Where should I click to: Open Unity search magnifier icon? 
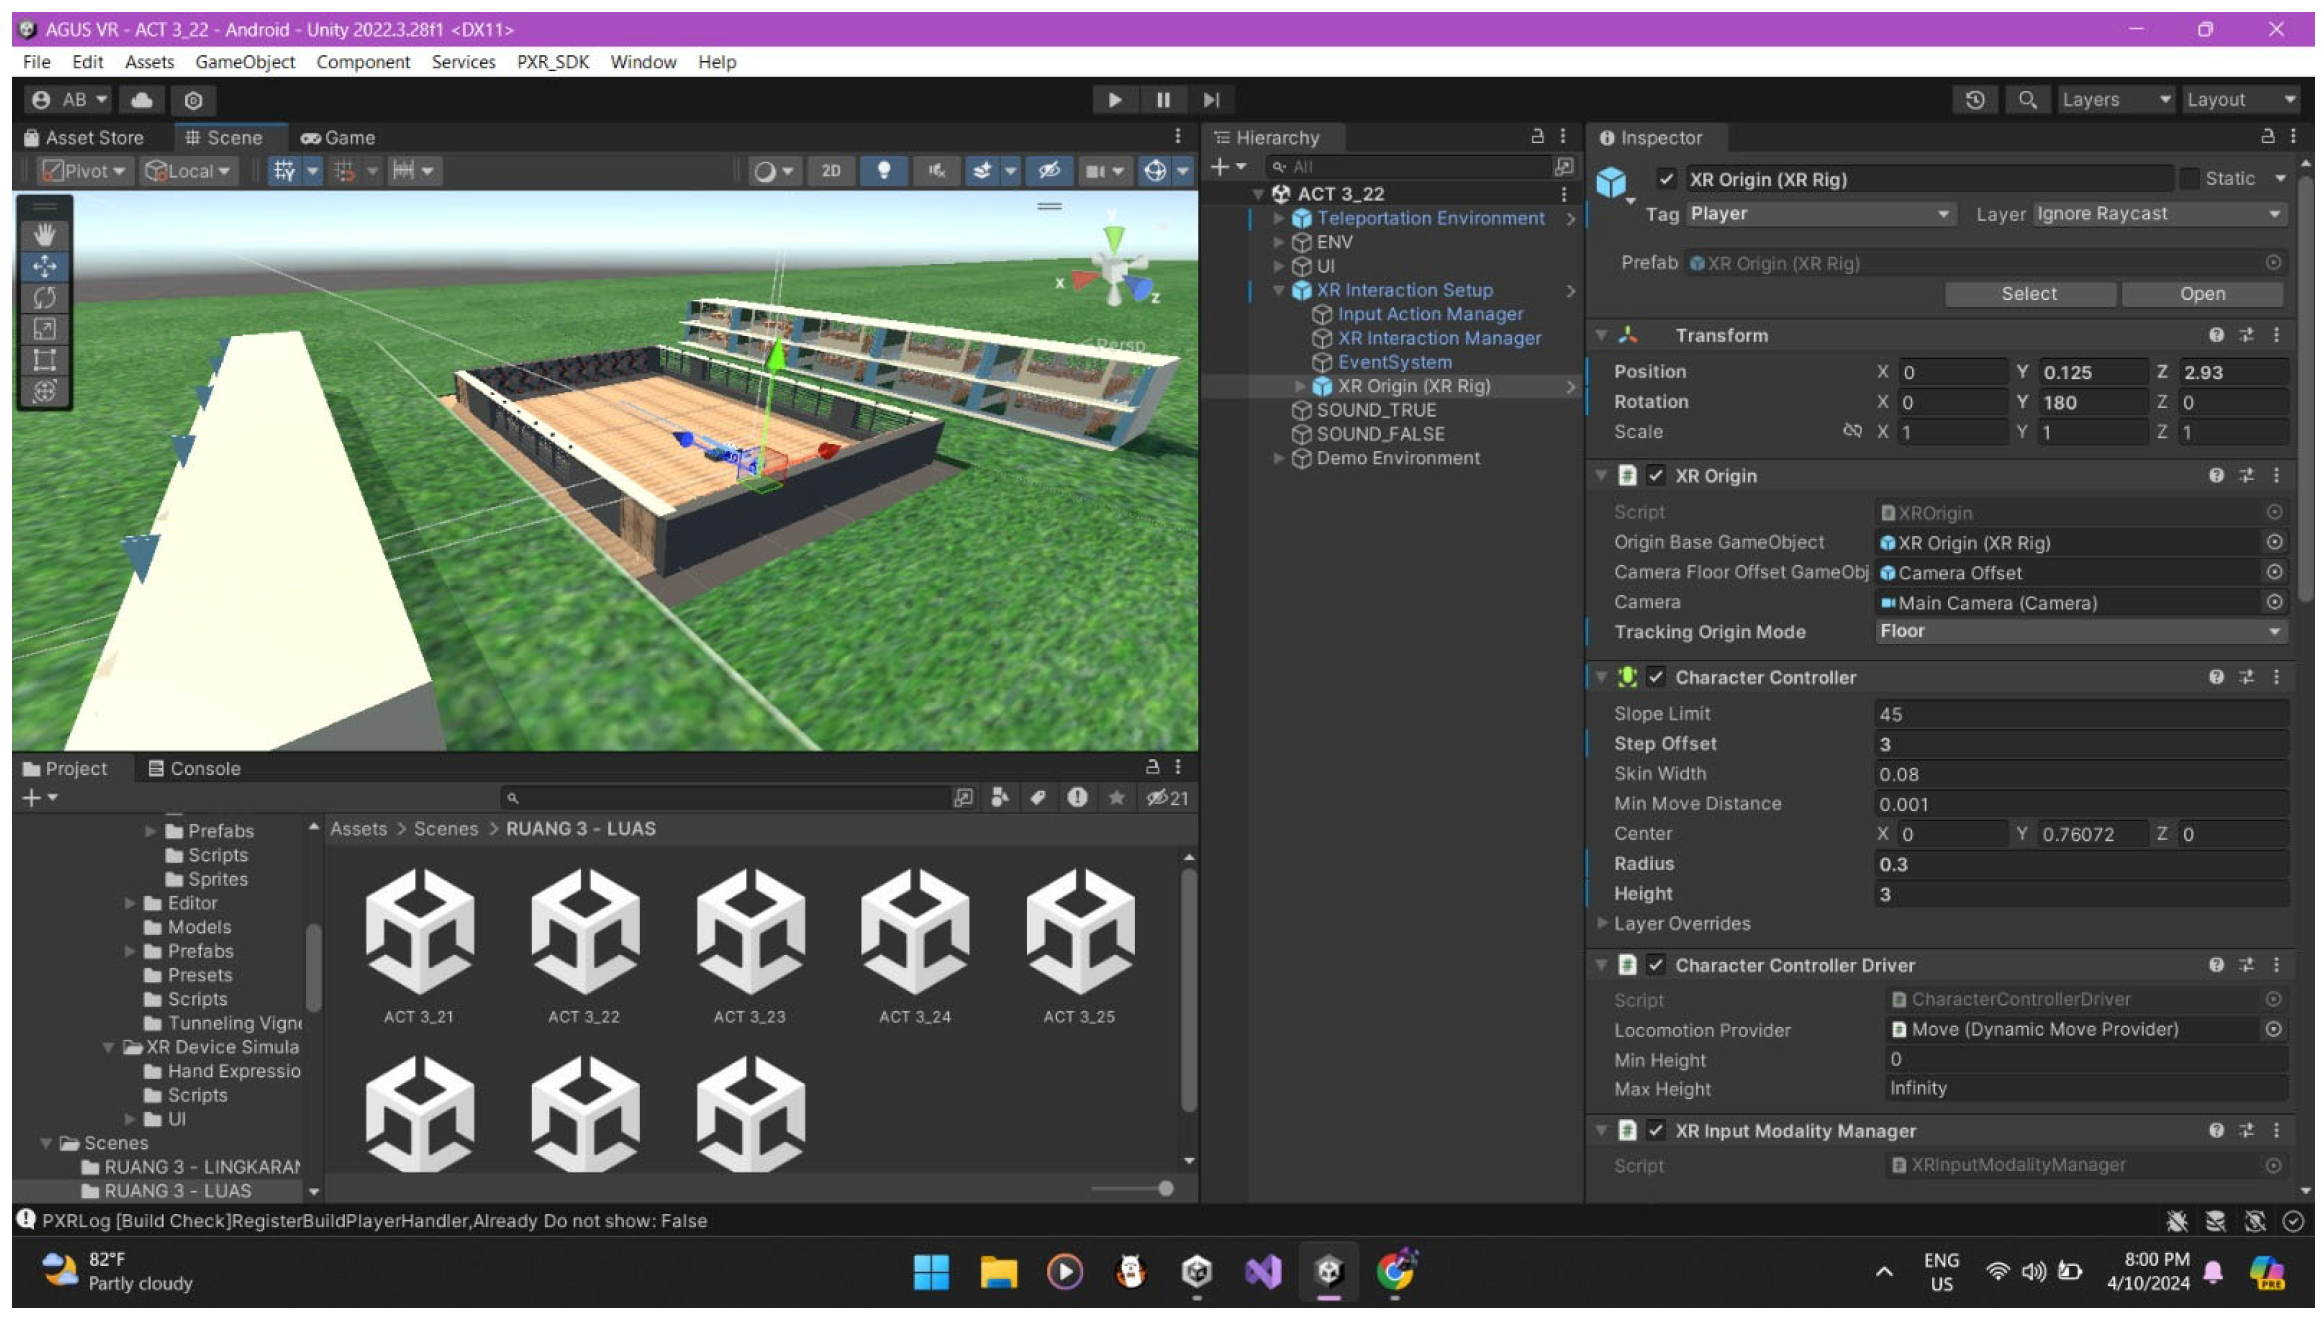[2027, 100]
